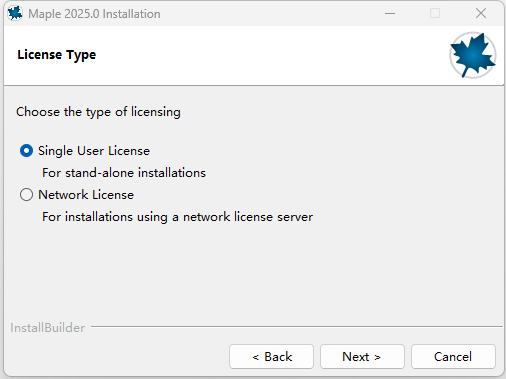Click the divider line beside InstallBuilder
The image size is (506, 379).
[297, 327]
